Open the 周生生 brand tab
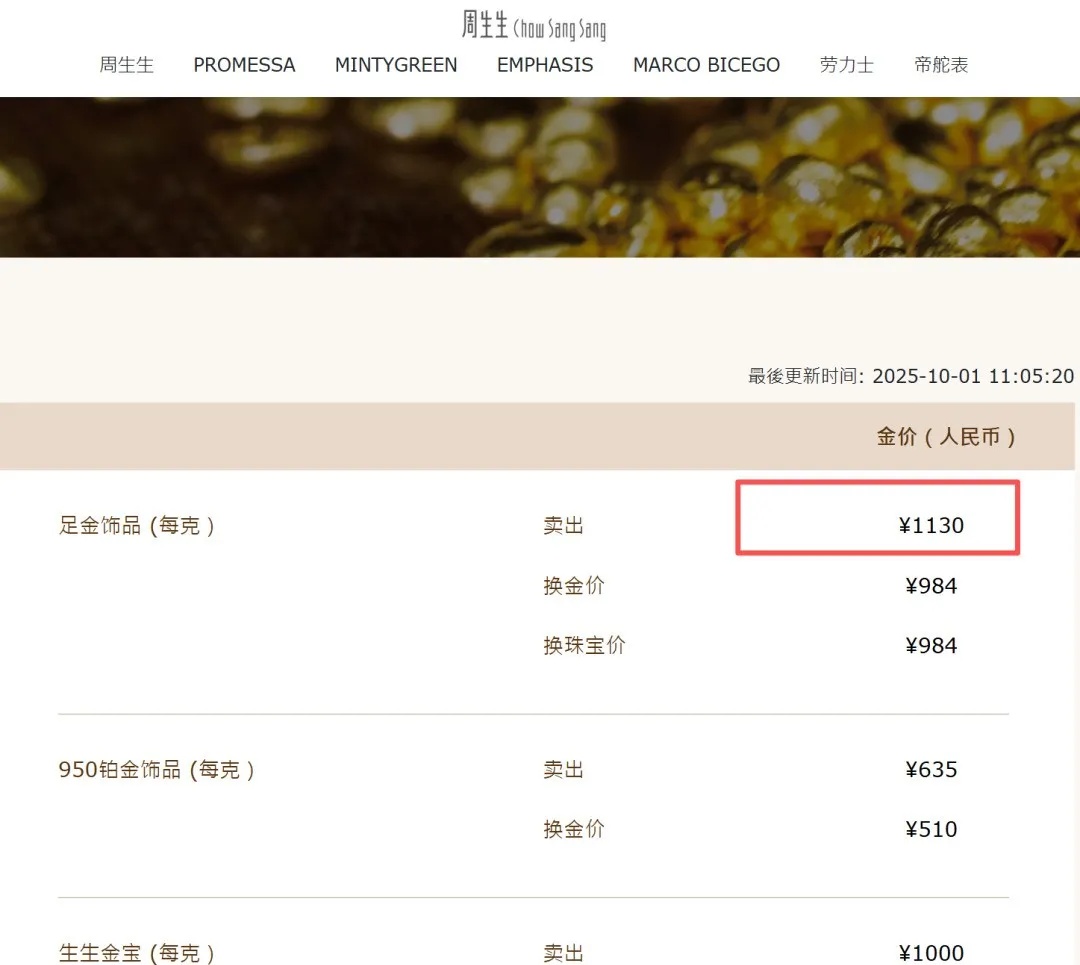 click(127, 65)
